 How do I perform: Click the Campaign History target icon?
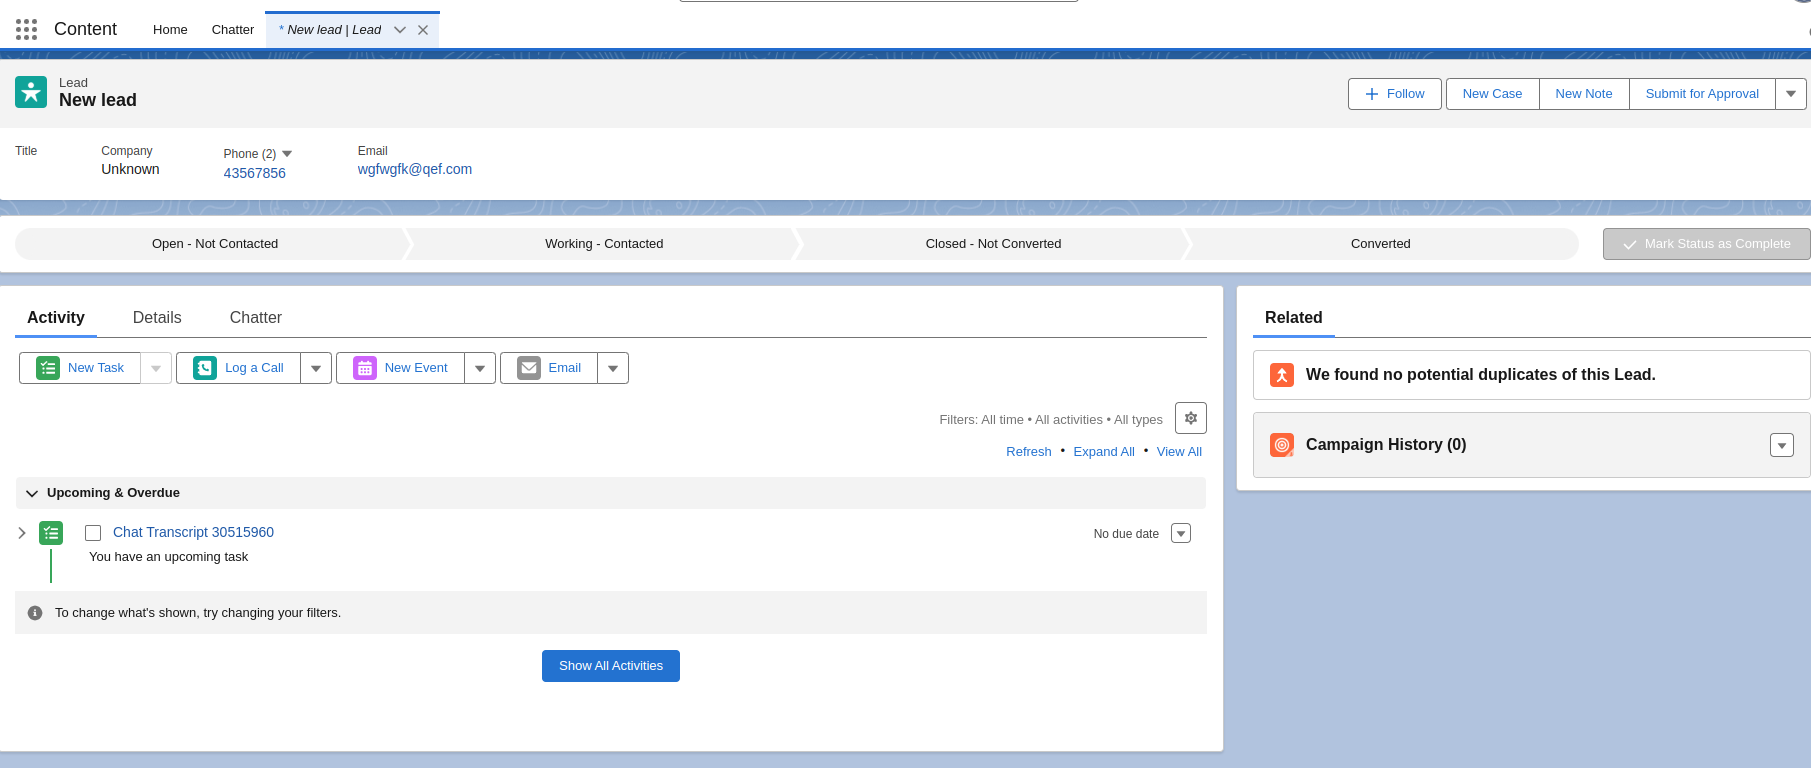pyautogui.click(x=1281, y=445)
